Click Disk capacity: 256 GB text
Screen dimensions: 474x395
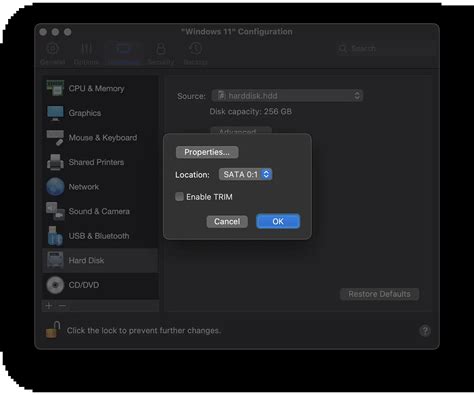tap(251, 111)
